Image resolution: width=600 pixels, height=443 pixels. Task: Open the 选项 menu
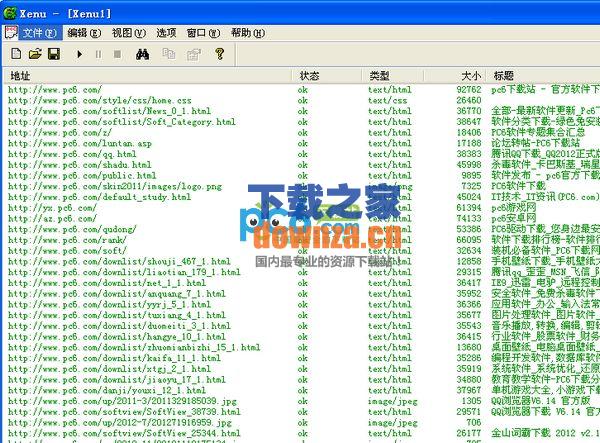coord(166,33)
